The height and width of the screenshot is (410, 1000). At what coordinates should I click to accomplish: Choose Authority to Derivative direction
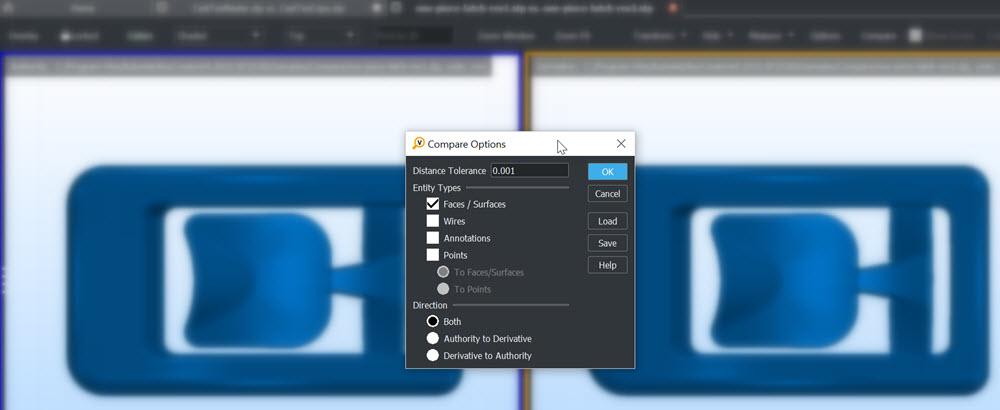[433, 339]
